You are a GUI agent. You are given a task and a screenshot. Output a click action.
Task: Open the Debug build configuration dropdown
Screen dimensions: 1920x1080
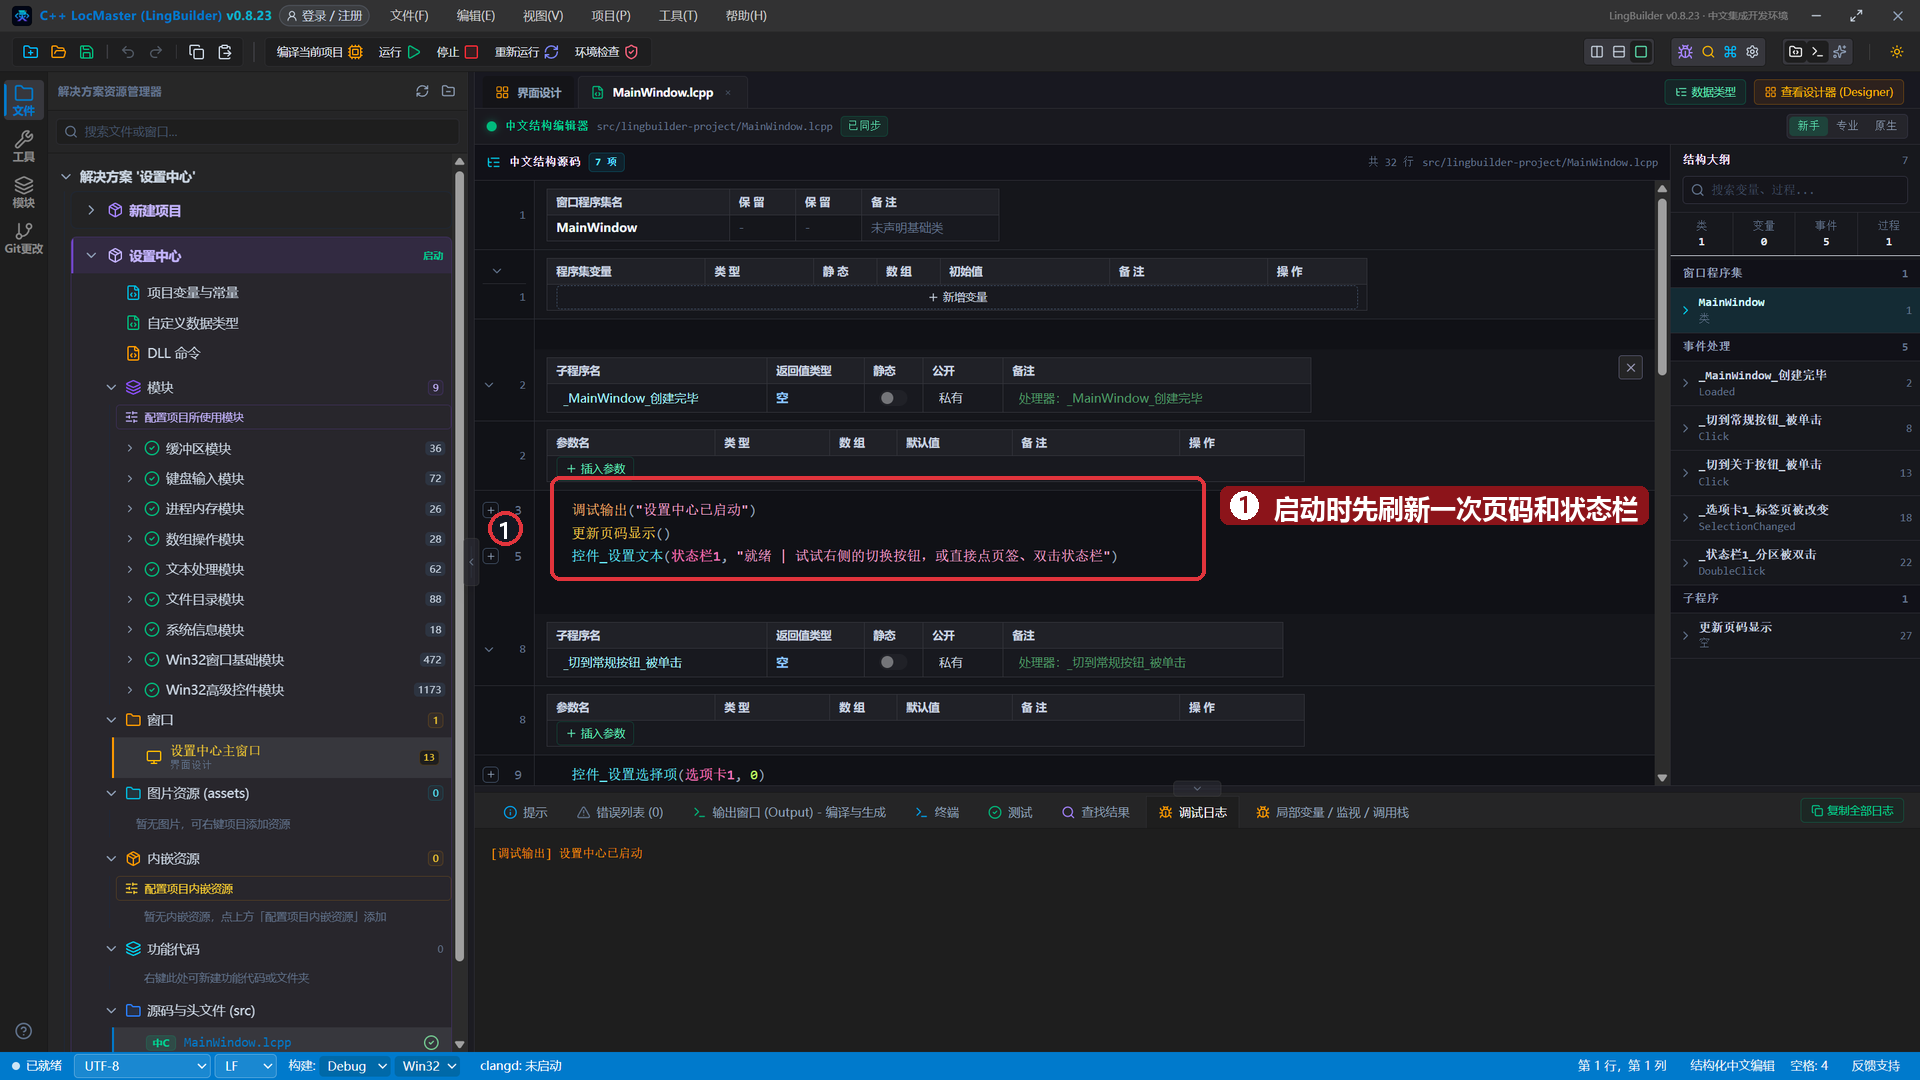click(356, 1066)
